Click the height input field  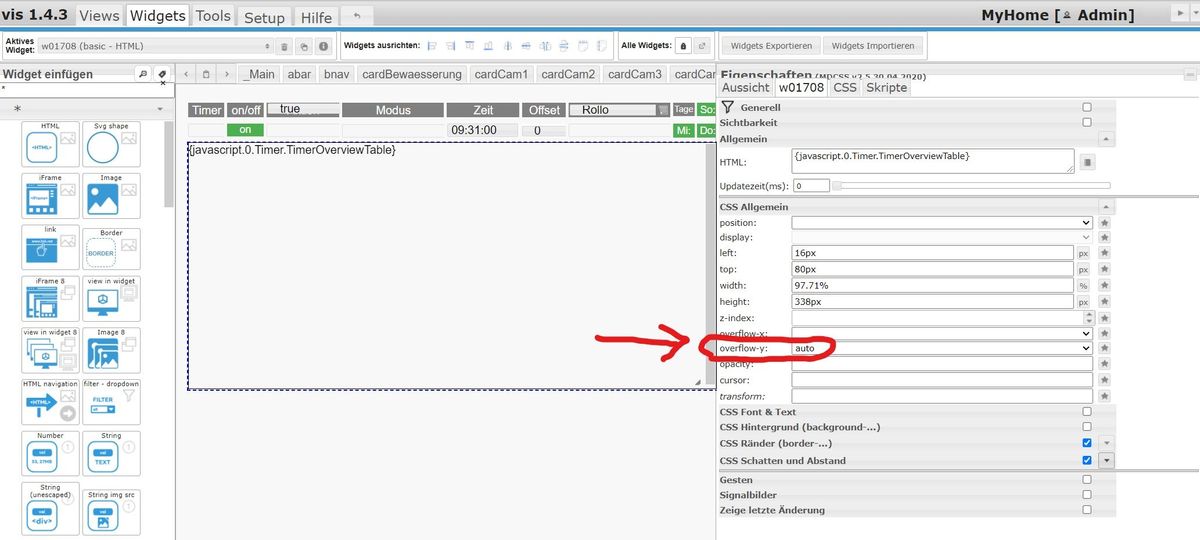tap(932, 301)
